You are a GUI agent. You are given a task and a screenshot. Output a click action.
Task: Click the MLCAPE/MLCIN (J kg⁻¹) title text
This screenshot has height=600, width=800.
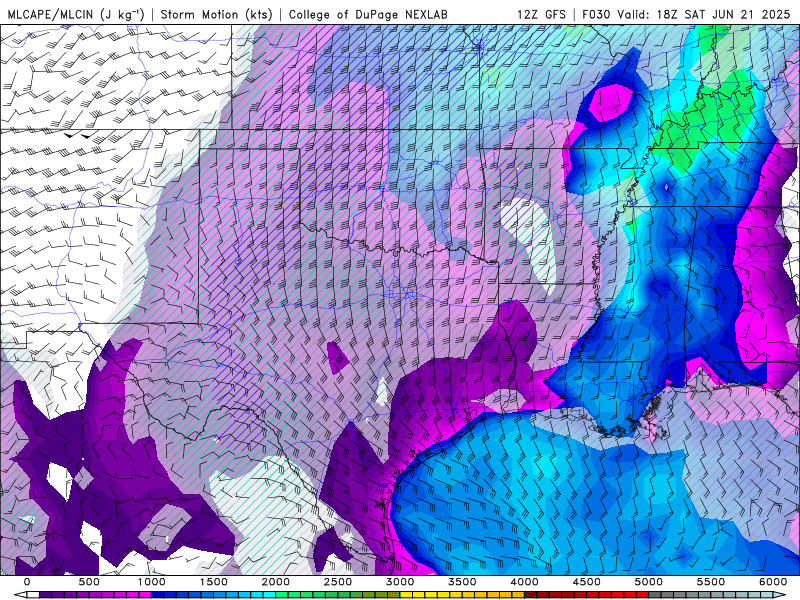pos(76,14)
